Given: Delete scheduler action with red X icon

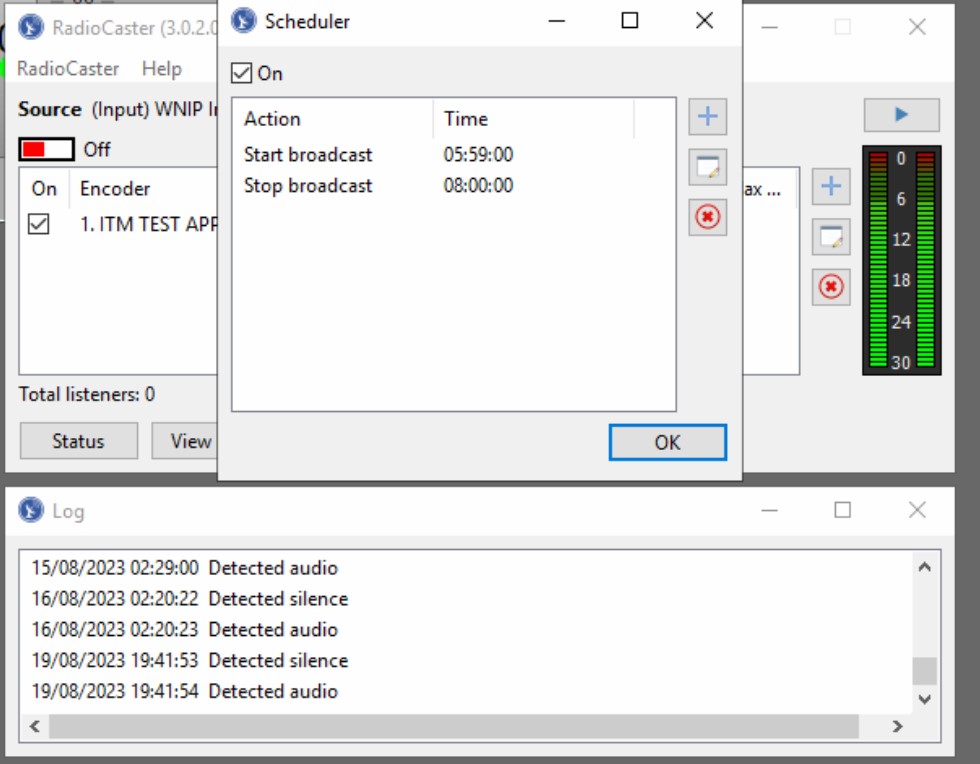Looking at the screenshot, I should 708,218.
